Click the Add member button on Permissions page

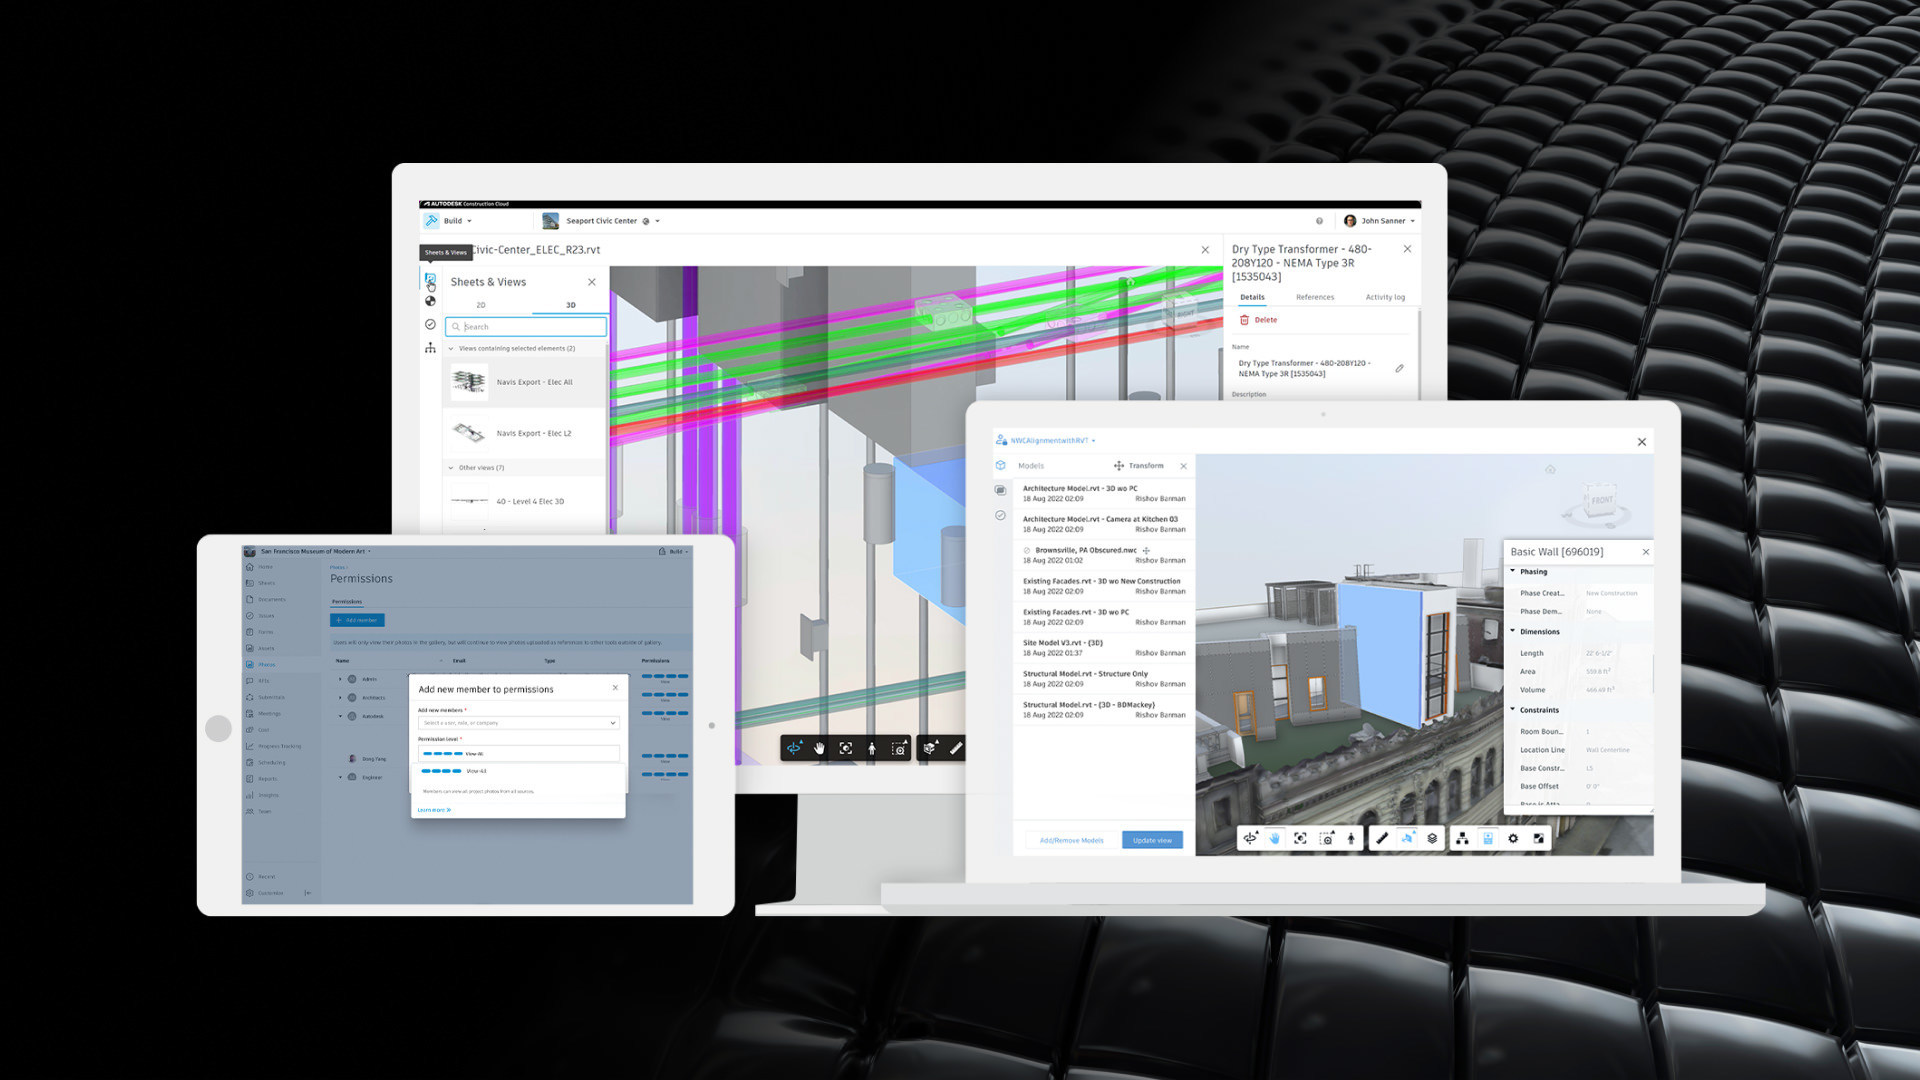pos(357,620)
